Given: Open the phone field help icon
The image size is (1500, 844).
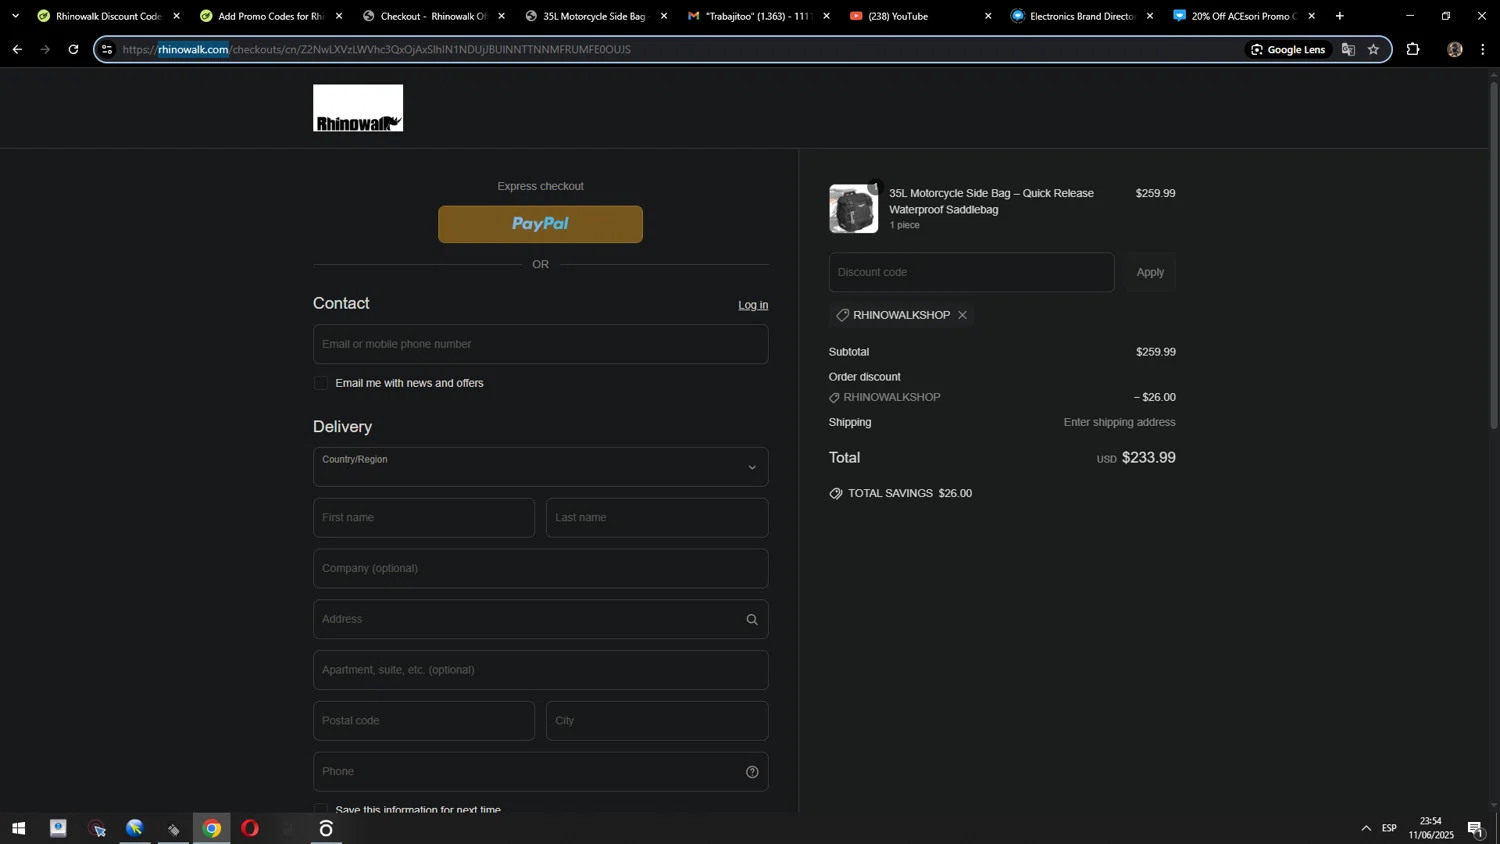Looking at the screenshot, I should coord(752,772).
